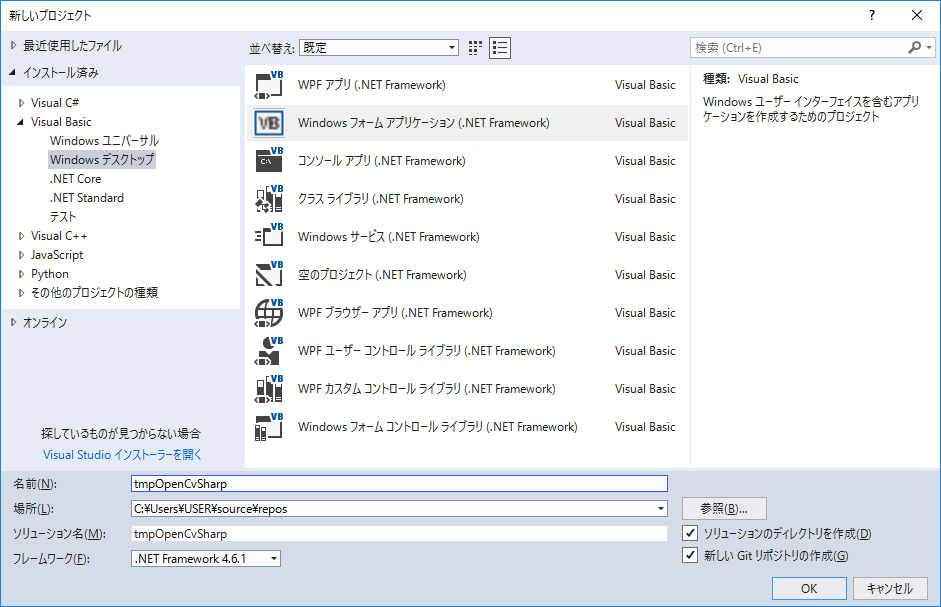Click the help question mark icon
Screen dimensions: 941x607
[871, 16]
